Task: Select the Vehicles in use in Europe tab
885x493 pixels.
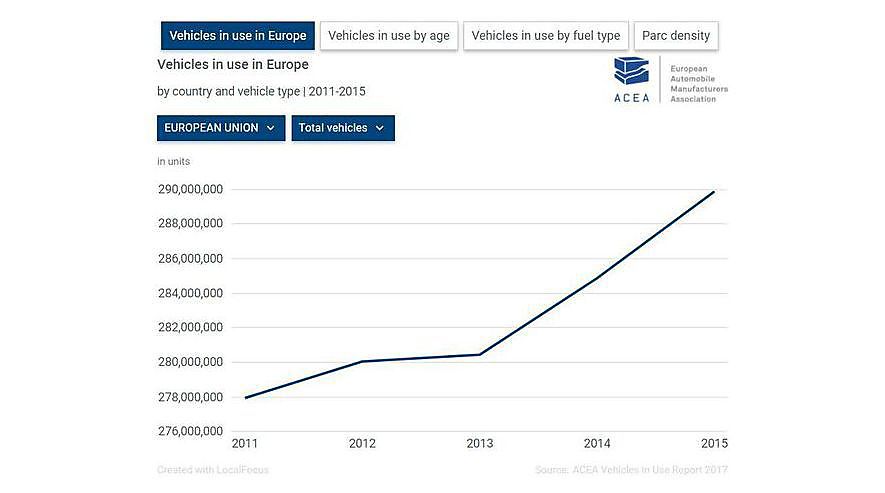Action: click(x=238, y=36)
